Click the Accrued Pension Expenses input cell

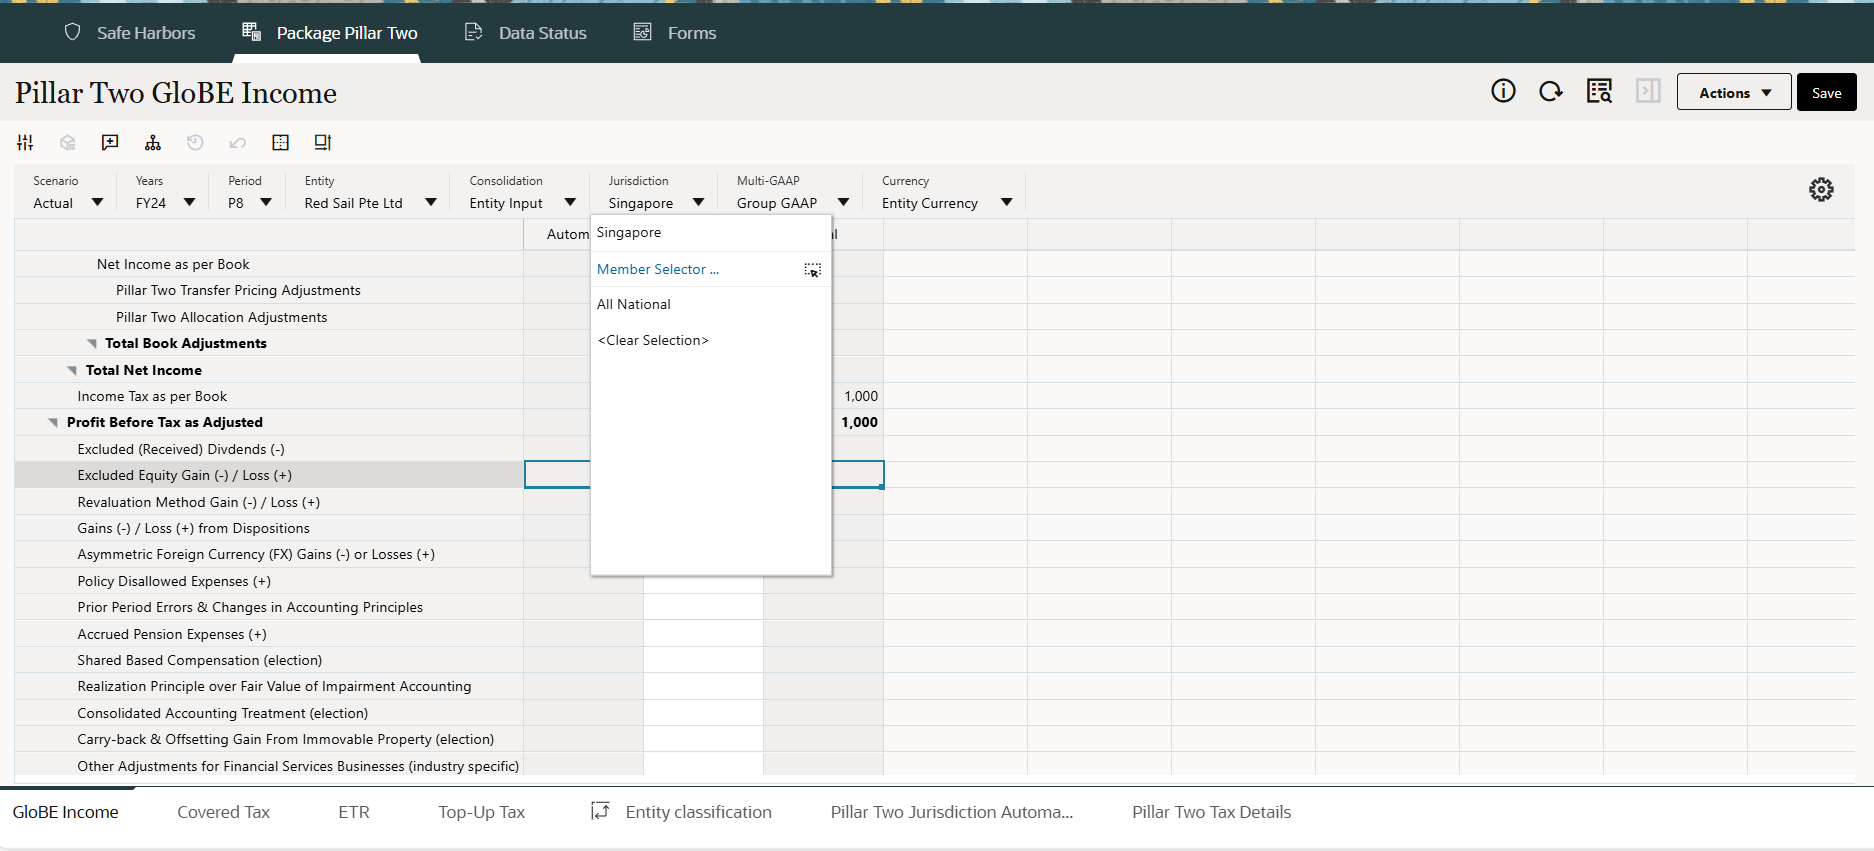[x=703, y=634]
